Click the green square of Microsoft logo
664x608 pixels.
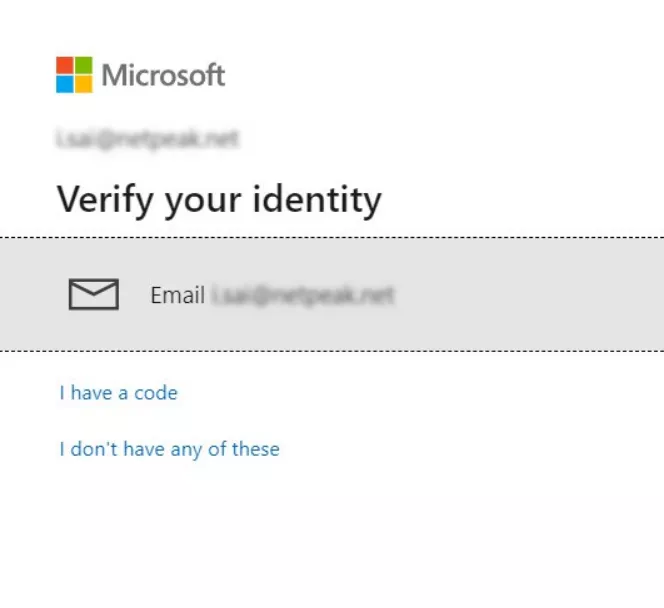[83, 66]
